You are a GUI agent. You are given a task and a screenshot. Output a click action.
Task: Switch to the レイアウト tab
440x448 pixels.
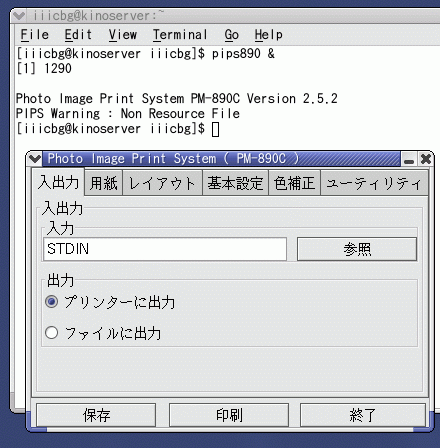[x=162, y=183]
